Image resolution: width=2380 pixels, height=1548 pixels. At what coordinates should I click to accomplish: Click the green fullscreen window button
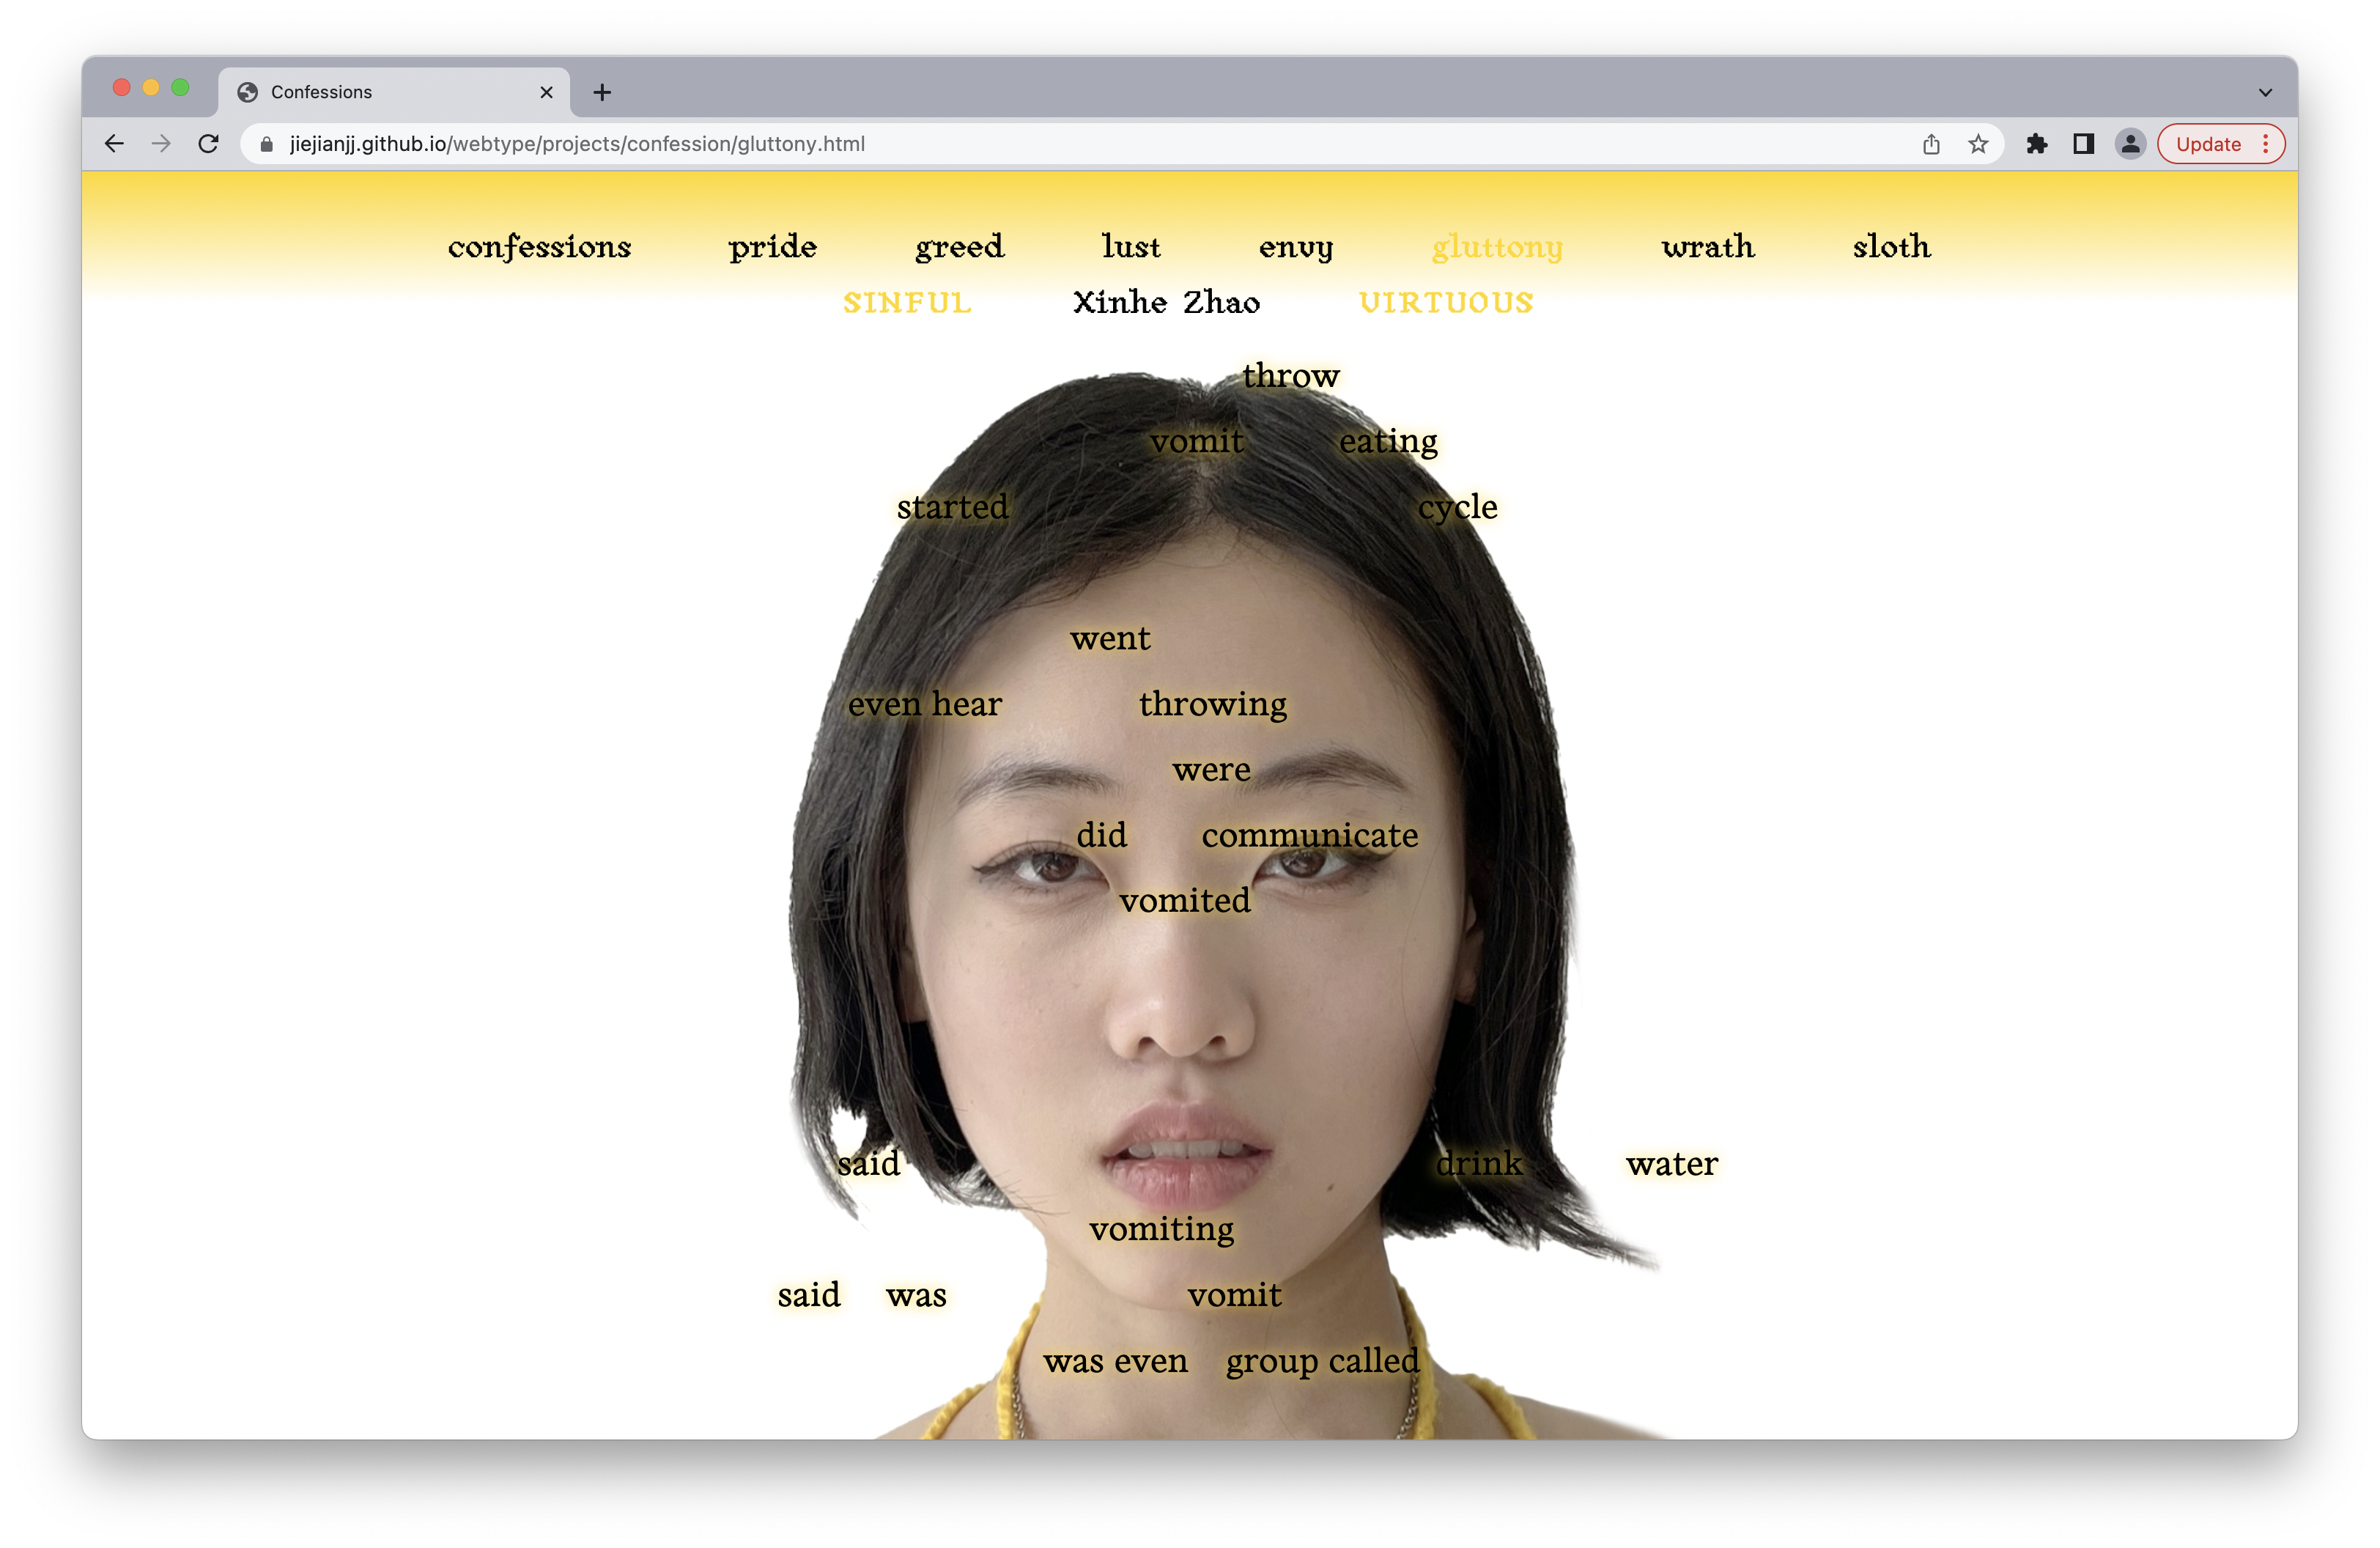(180, 88)
